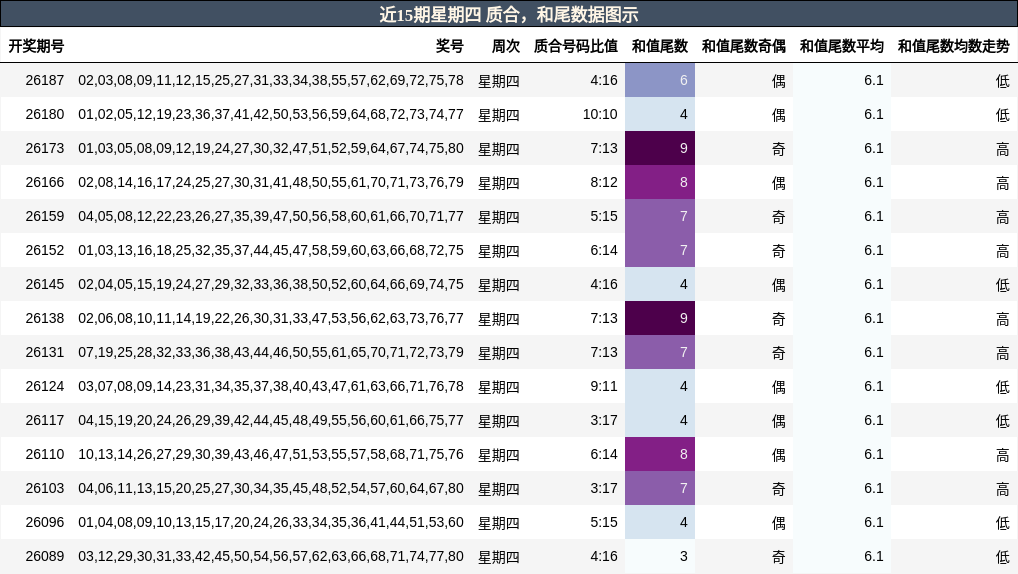
Task: Click the winning numbers starting 07,19,25,28,32
Action: tap(271, 352)
